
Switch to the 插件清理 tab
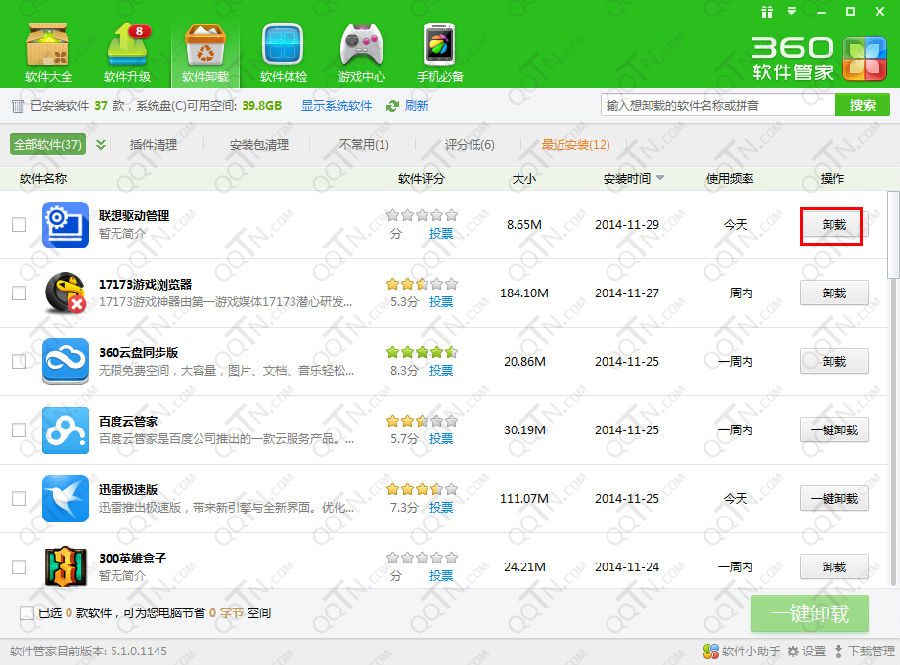(x=153, y=145)
